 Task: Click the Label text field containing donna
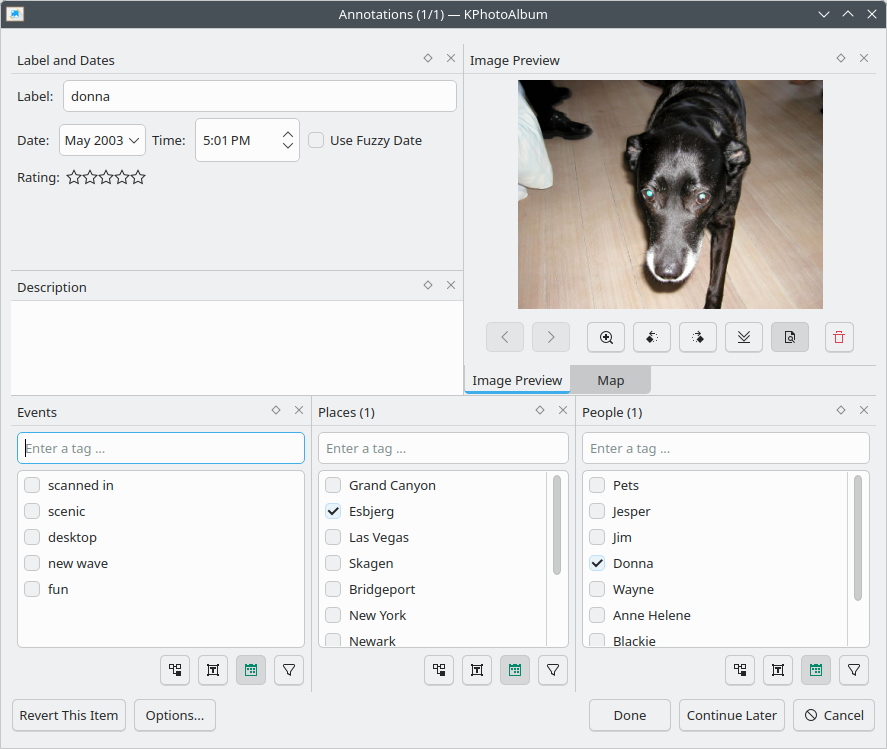pos(260,96)
